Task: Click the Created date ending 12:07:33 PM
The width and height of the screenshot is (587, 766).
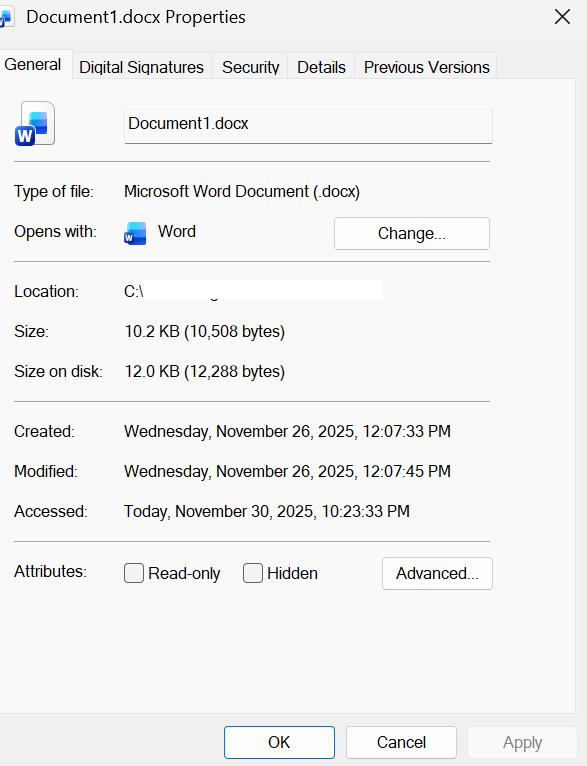Action: coord(287,431)
